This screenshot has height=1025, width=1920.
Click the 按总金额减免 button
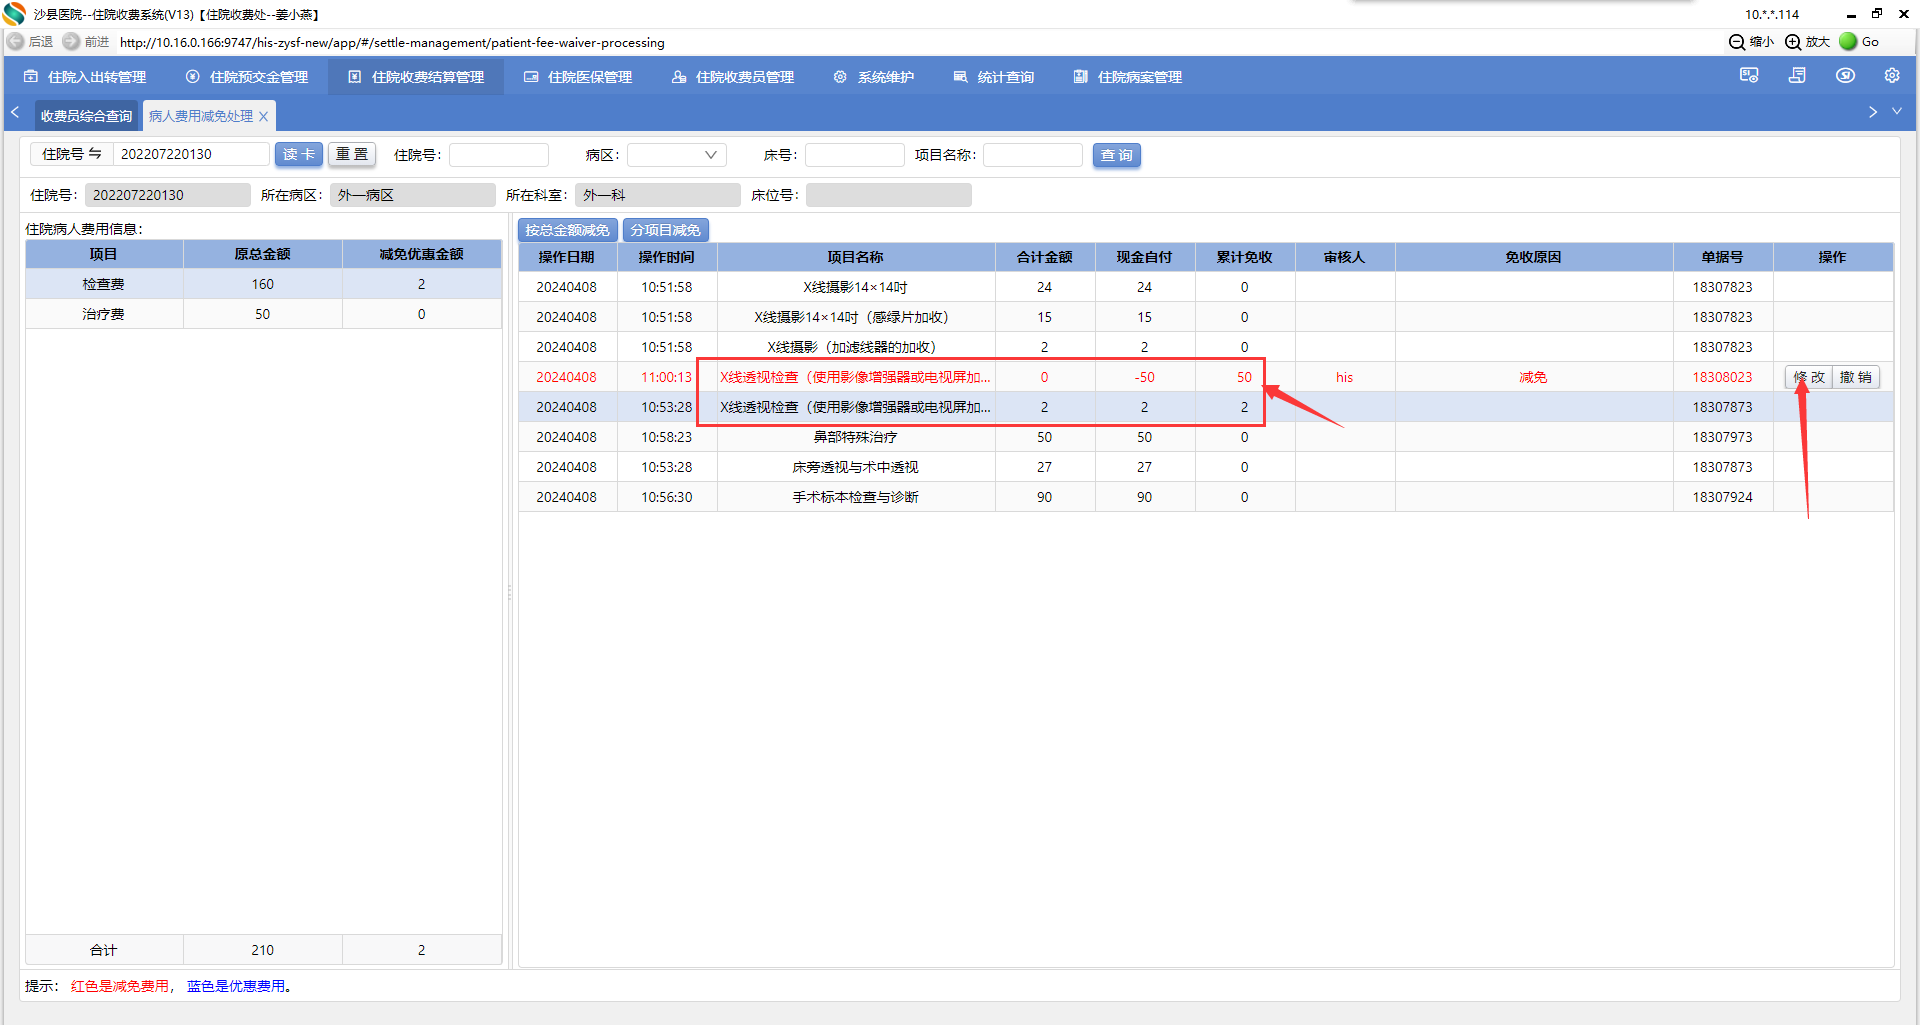567,230
